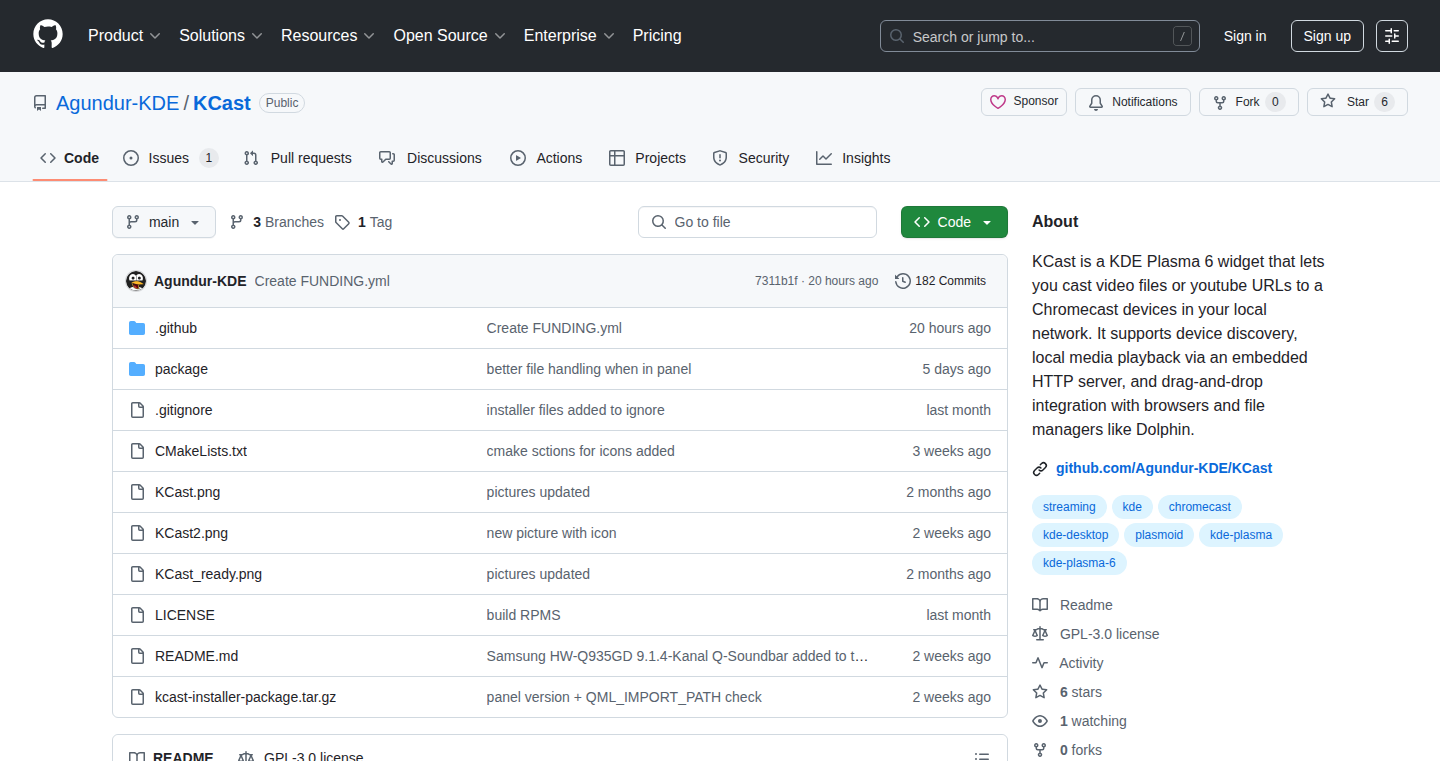Switch to the Discussions tab
This screenshot has width=1440, height=761.
click(430, 158)
